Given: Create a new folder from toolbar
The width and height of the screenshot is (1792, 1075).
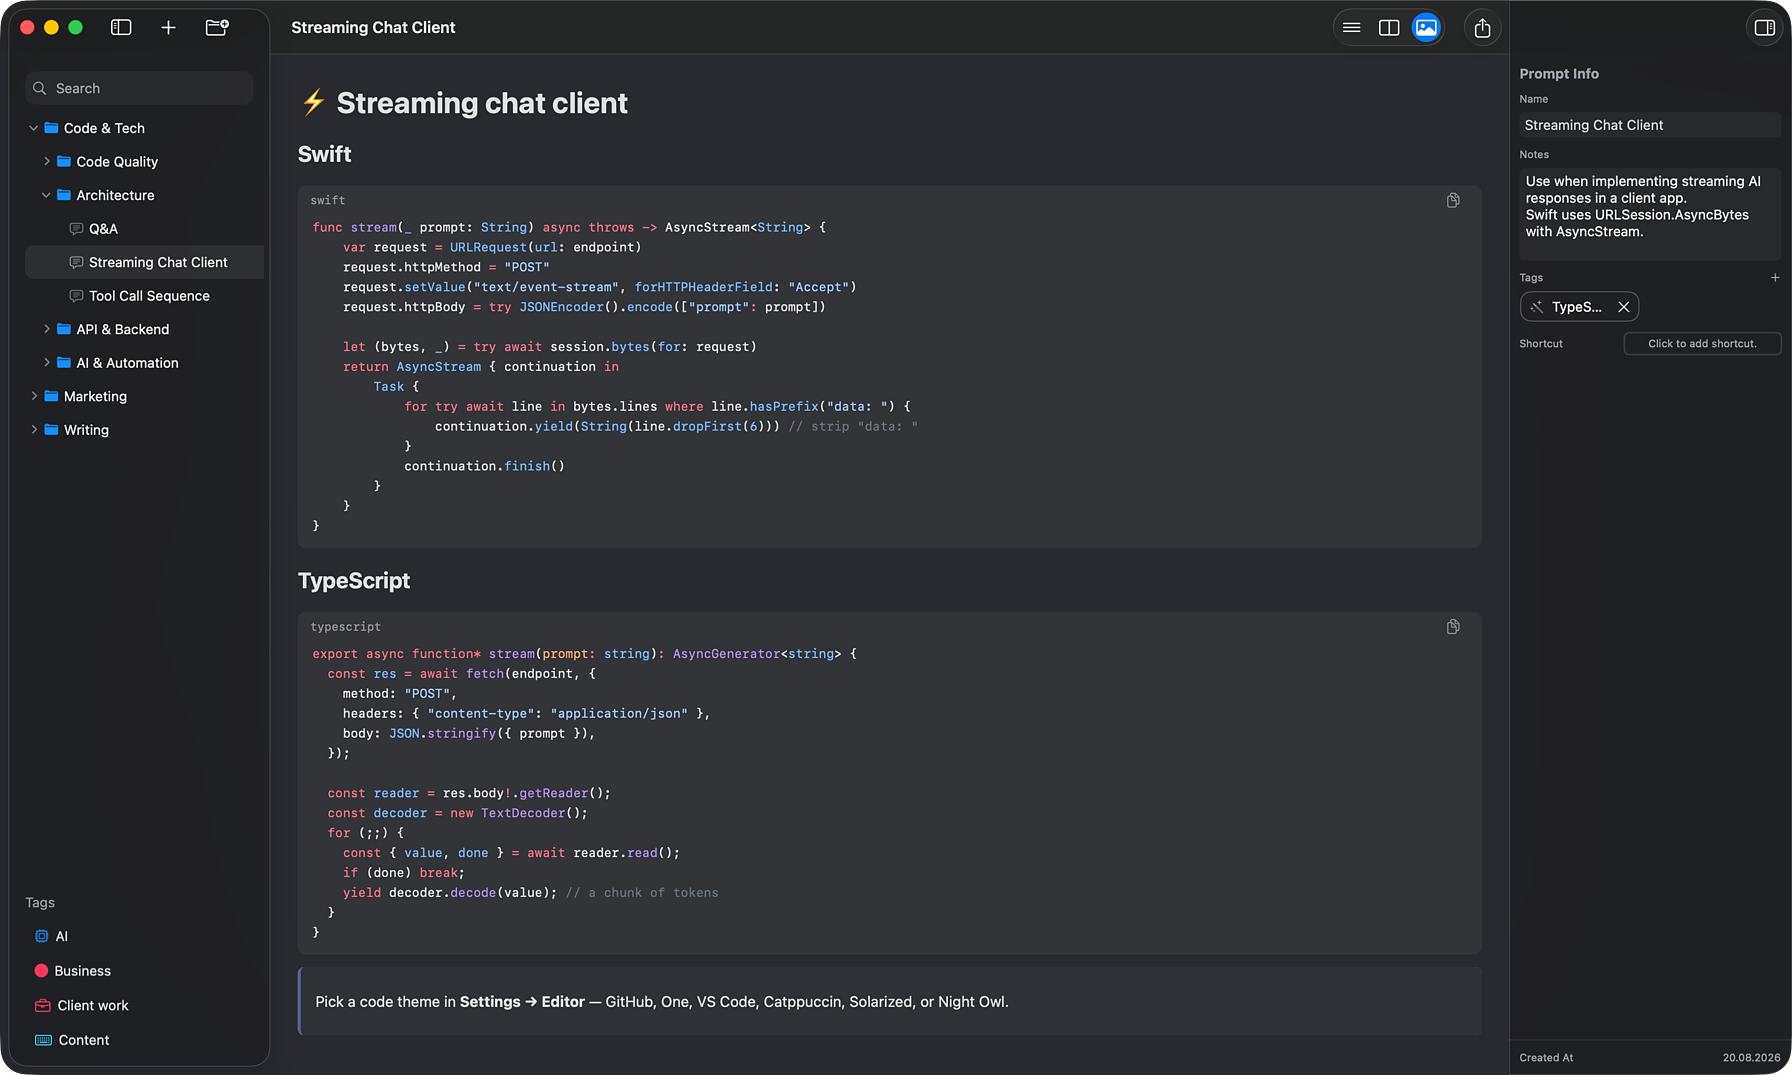Looking at the screenshot, I should coord(217,27).
